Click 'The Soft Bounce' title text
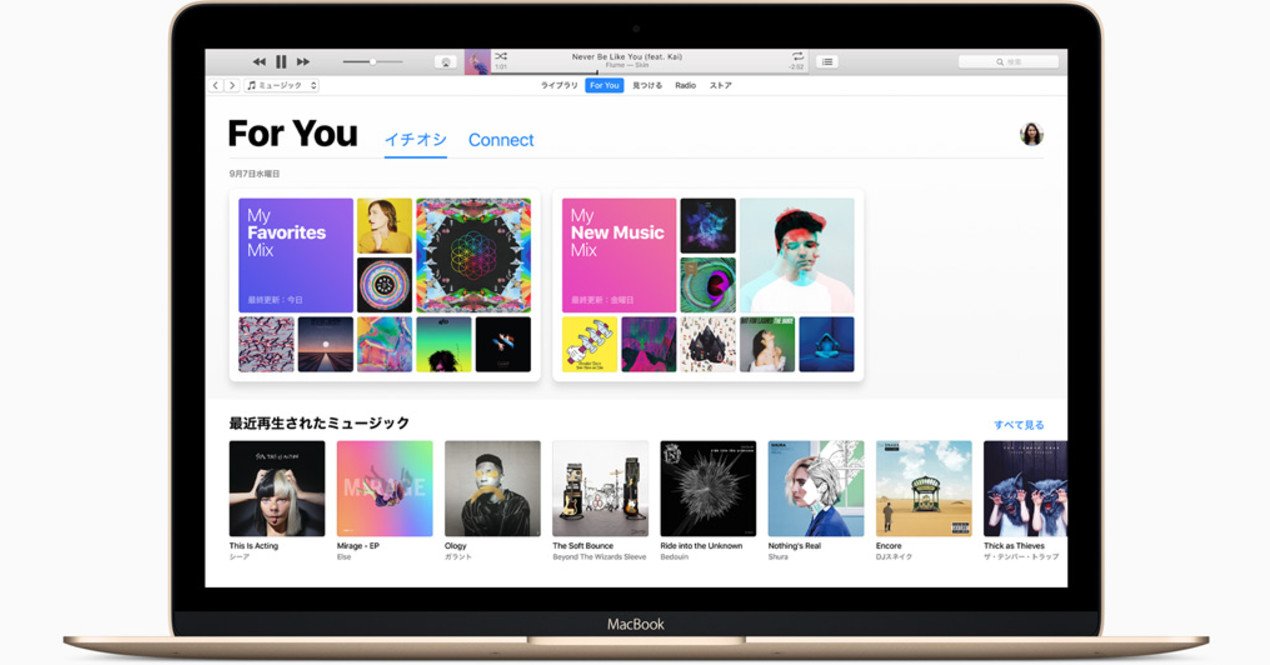The image size is (1270, 665). tap(583, 546)
